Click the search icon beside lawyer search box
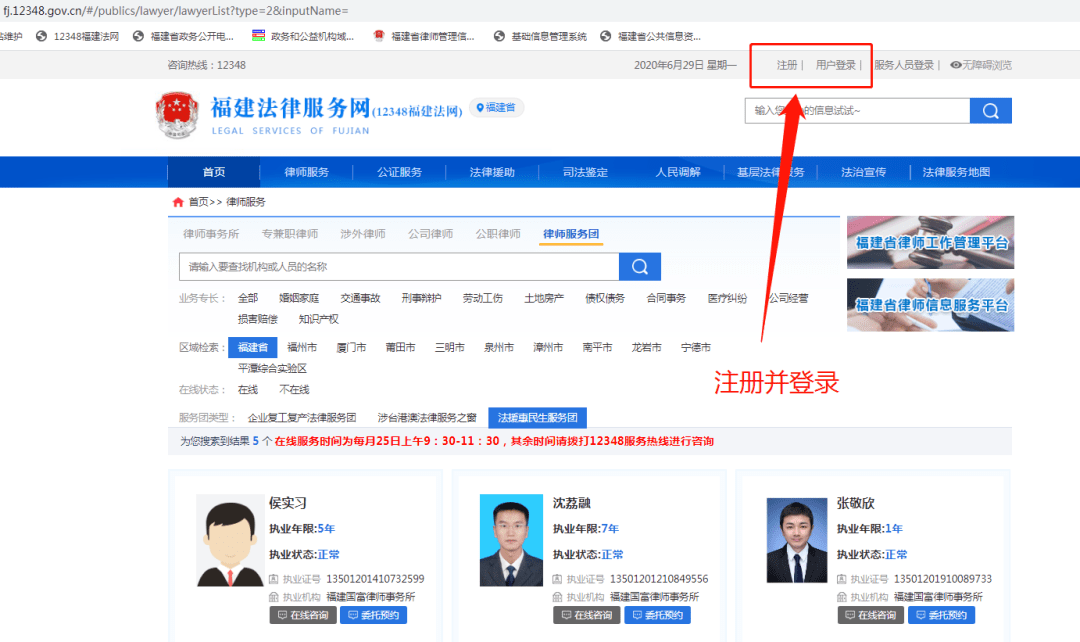This screenshot has width=1080, height=642. point(638,266)
